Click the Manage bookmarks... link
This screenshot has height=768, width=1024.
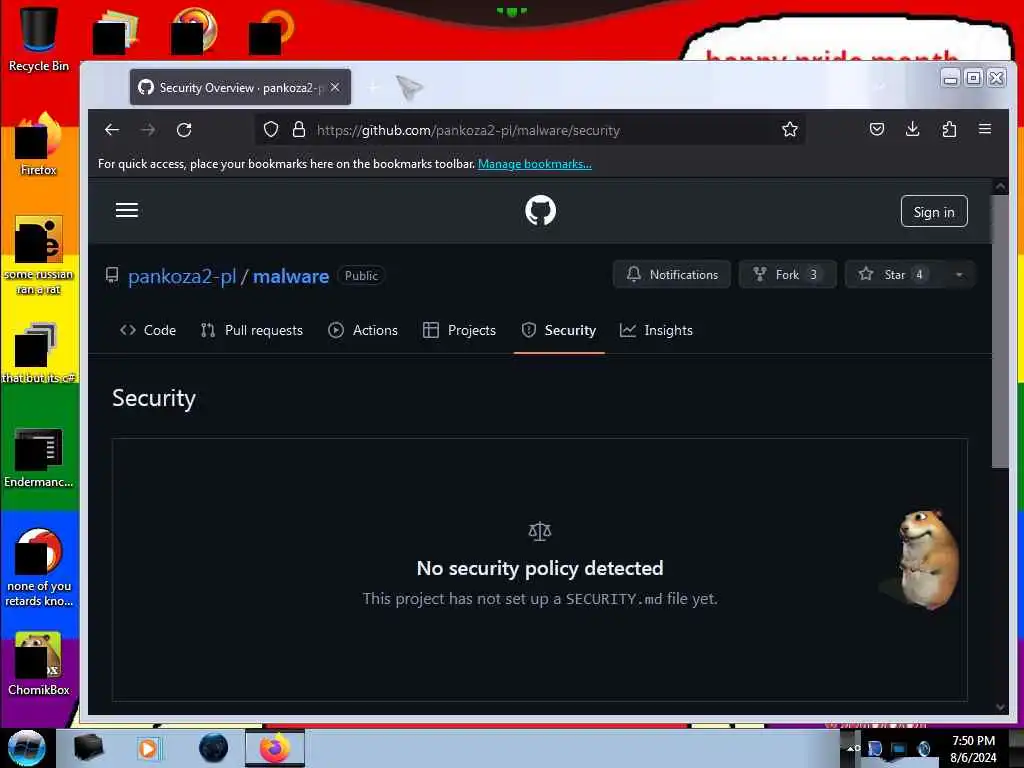click(x=535, y=164)
